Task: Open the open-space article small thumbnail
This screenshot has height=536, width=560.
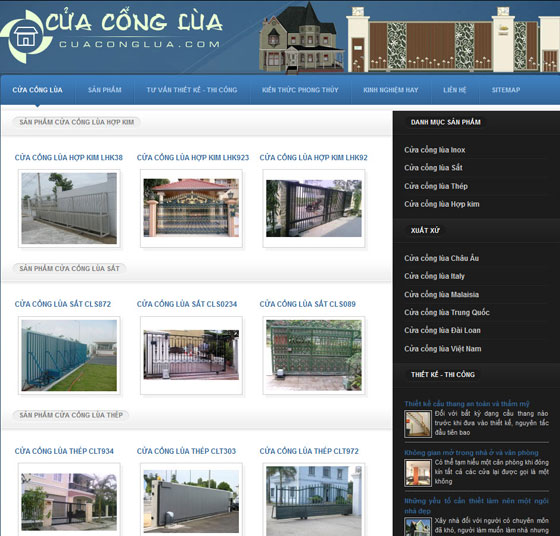Action: tap(418, 473)
